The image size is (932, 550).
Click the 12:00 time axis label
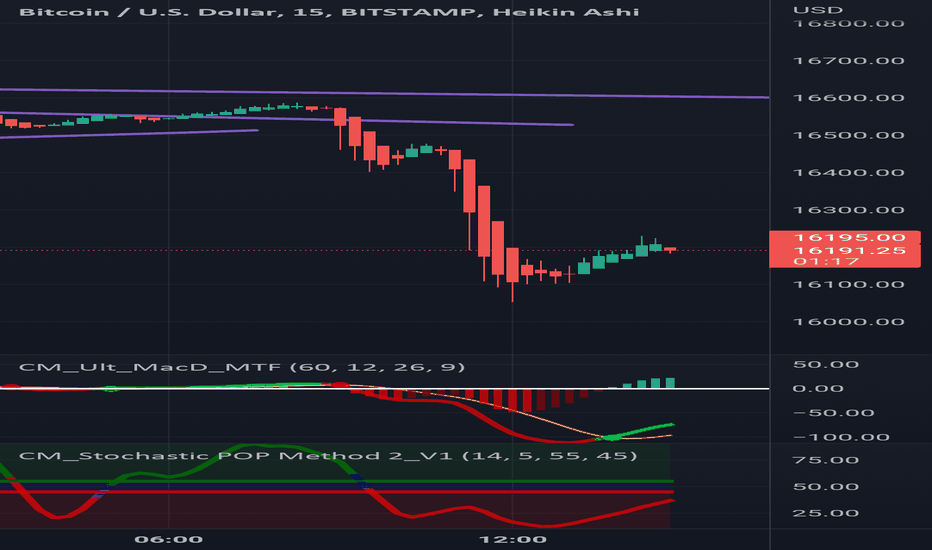(x=512, y=540)
